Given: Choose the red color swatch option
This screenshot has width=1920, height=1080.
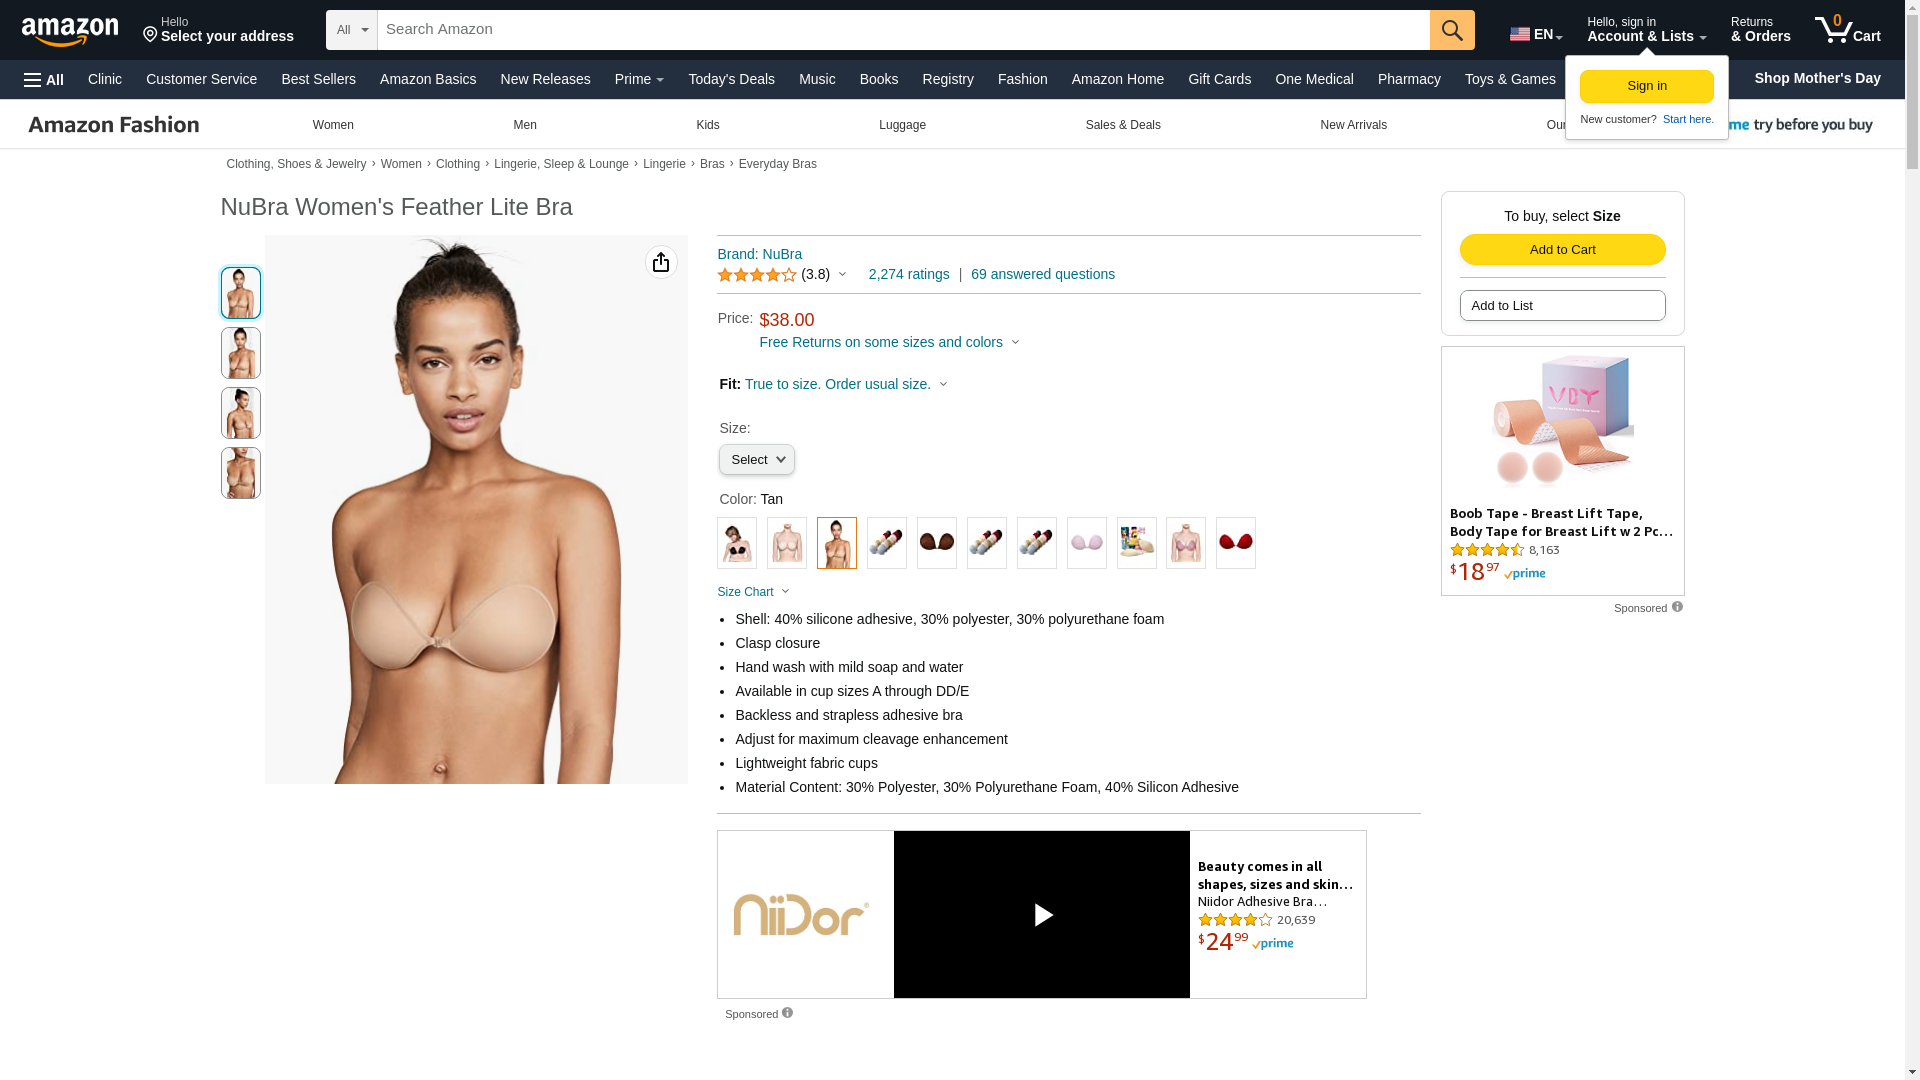Looking at the screenshot, I should tap(1236, 543).
